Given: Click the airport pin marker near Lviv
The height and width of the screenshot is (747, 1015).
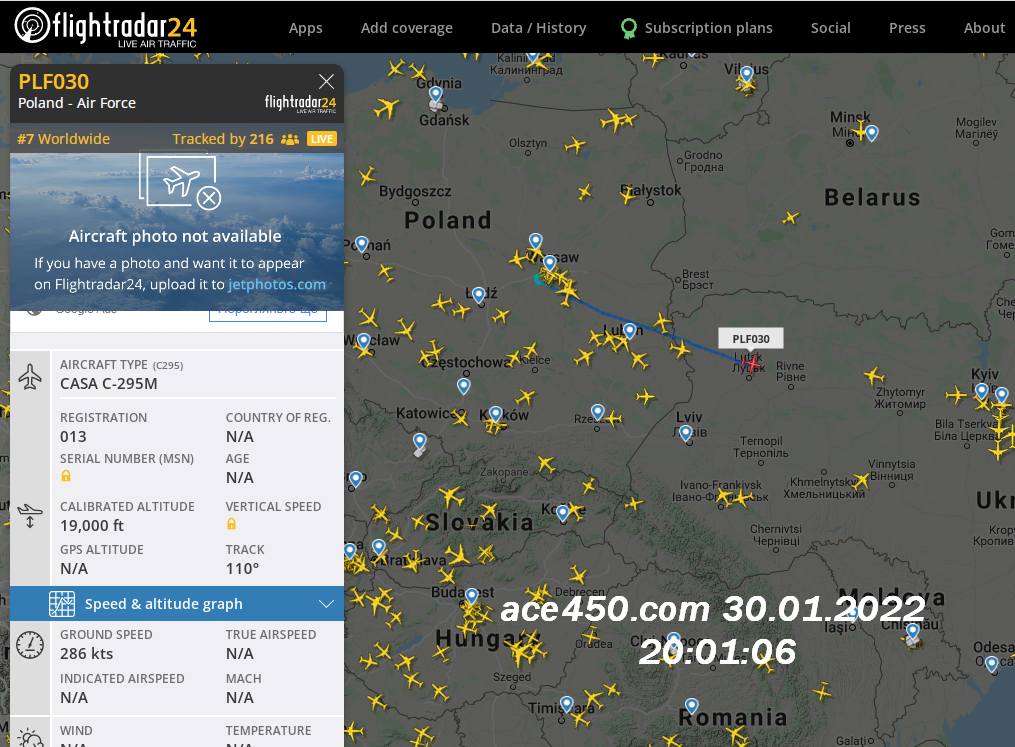Looking at the screenshot, I should point(686,432).
